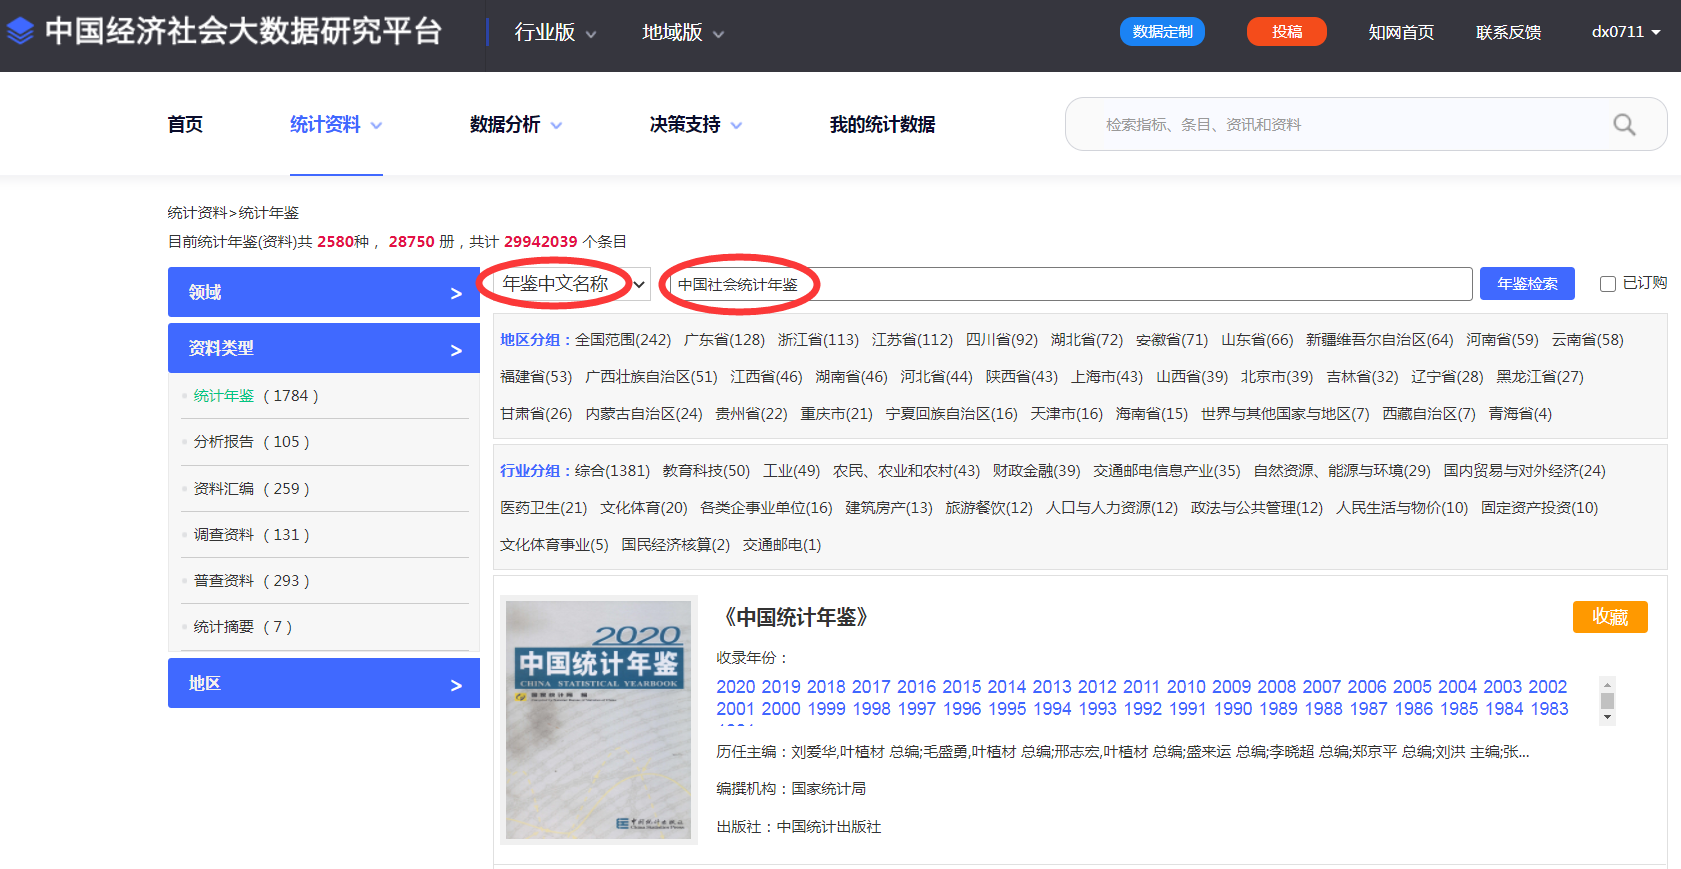Filter by region 广东省(128)

(724, 340)
